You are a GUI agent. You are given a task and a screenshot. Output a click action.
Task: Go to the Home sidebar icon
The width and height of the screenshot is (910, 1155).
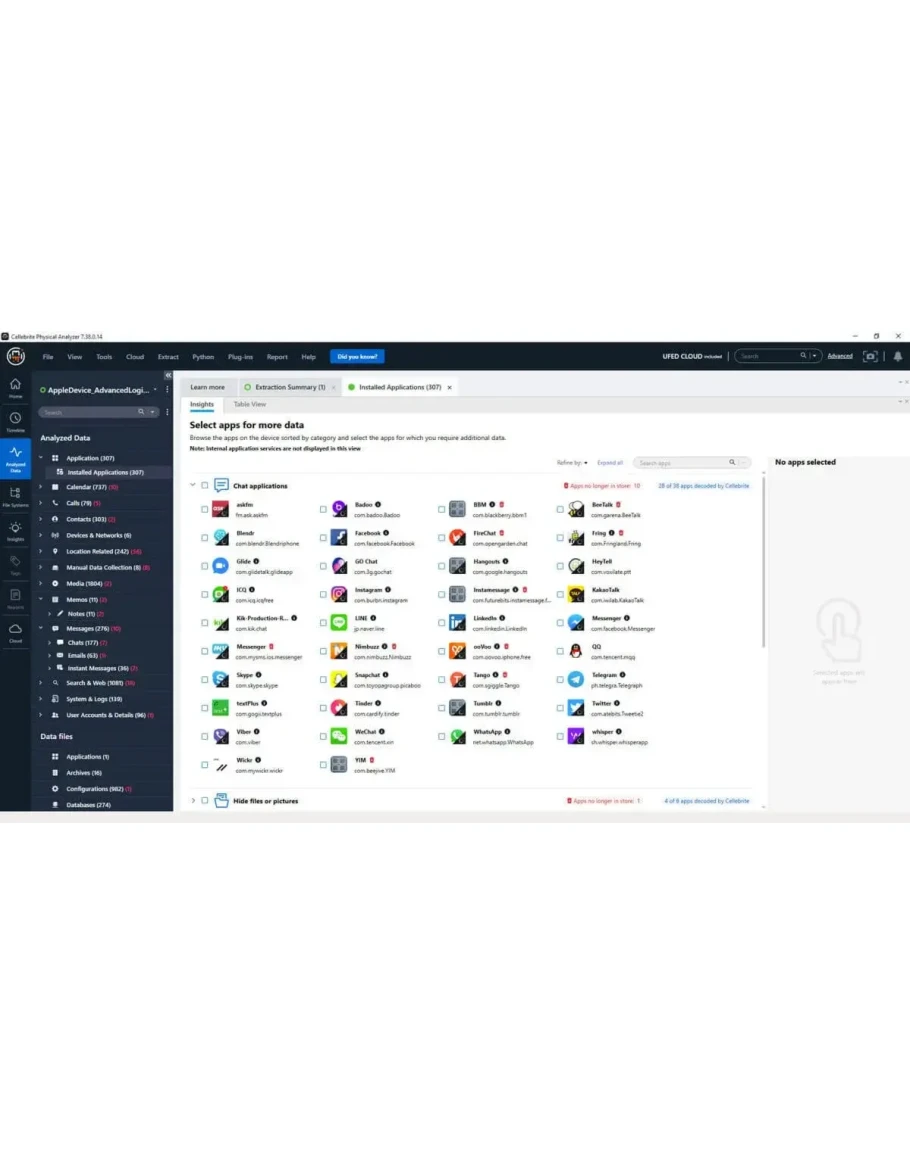pyautogui.click(x=15, y=386)
